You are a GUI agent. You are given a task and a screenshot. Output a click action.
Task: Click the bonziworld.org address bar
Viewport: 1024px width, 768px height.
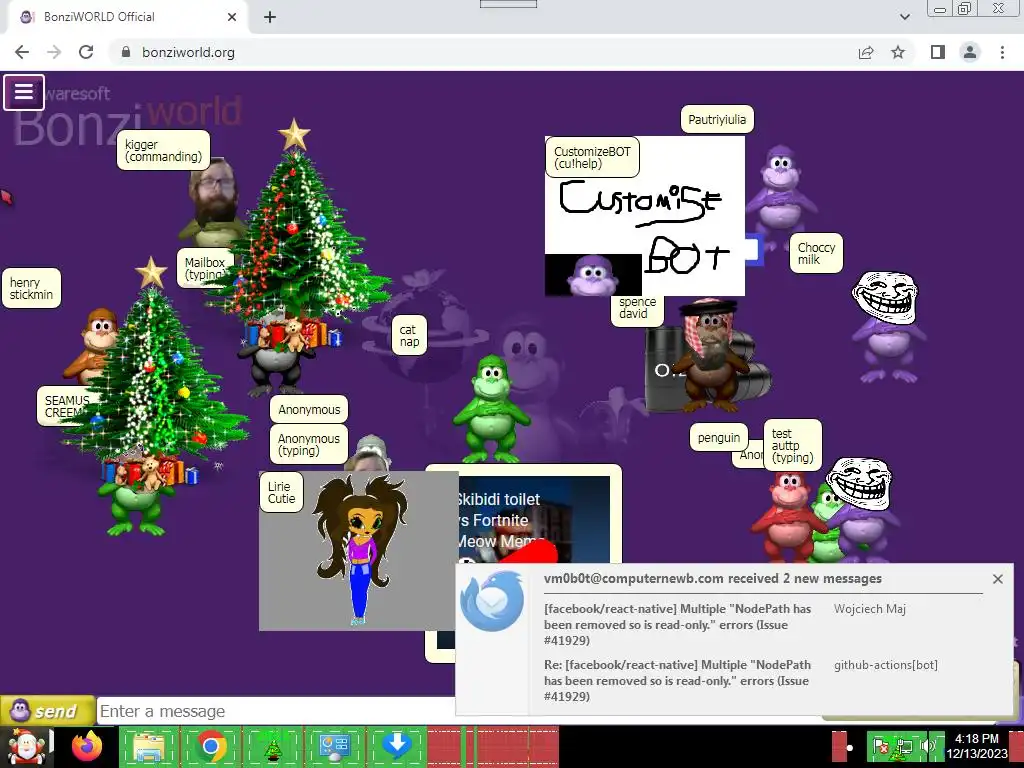tap(483, 52)
